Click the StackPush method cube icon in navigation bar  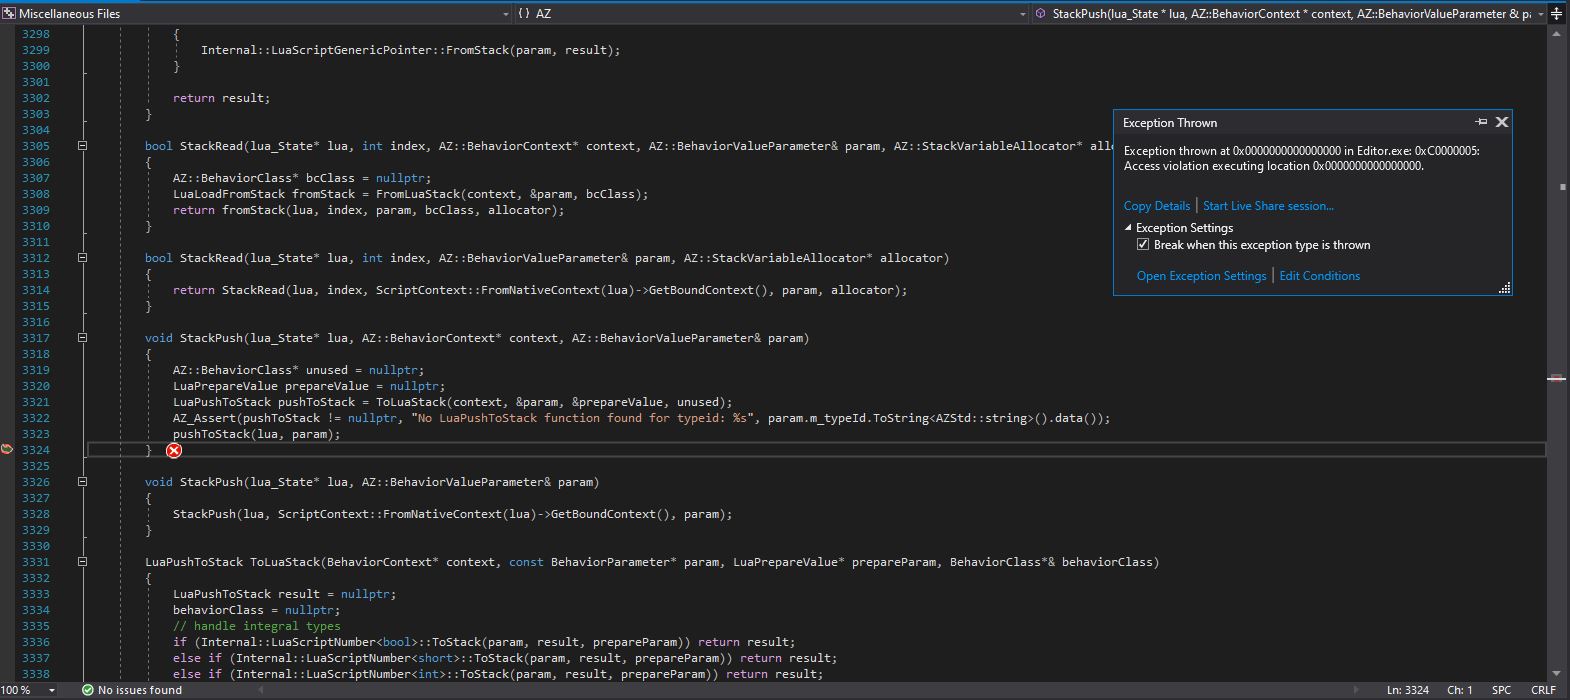1041,14
